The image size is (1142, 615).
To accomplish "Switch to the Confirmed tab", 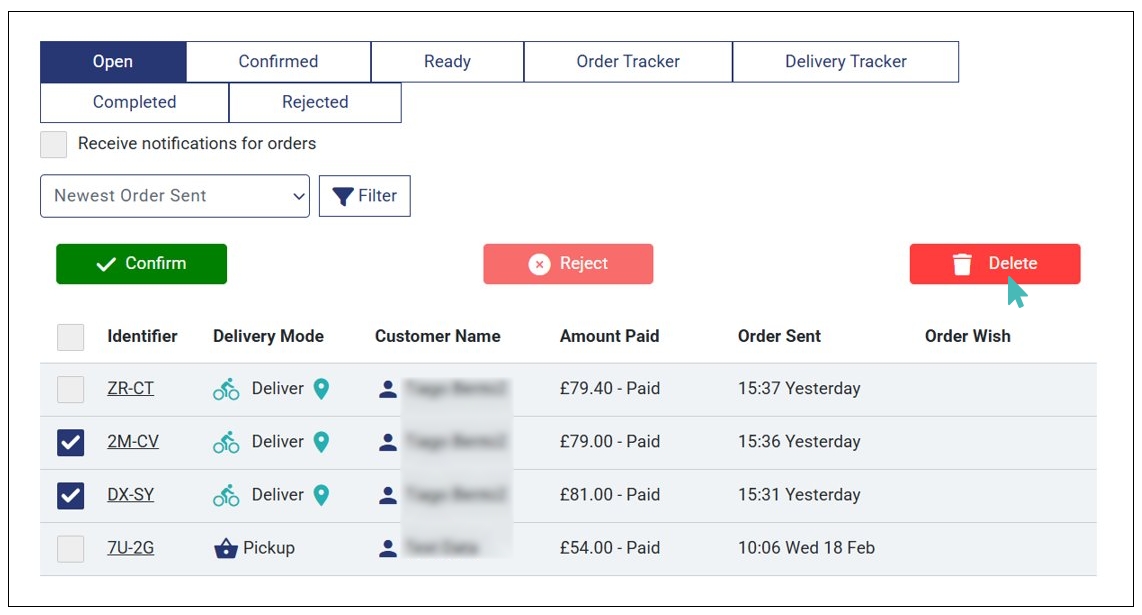I will pyautogui.click(x=278, y=62).
